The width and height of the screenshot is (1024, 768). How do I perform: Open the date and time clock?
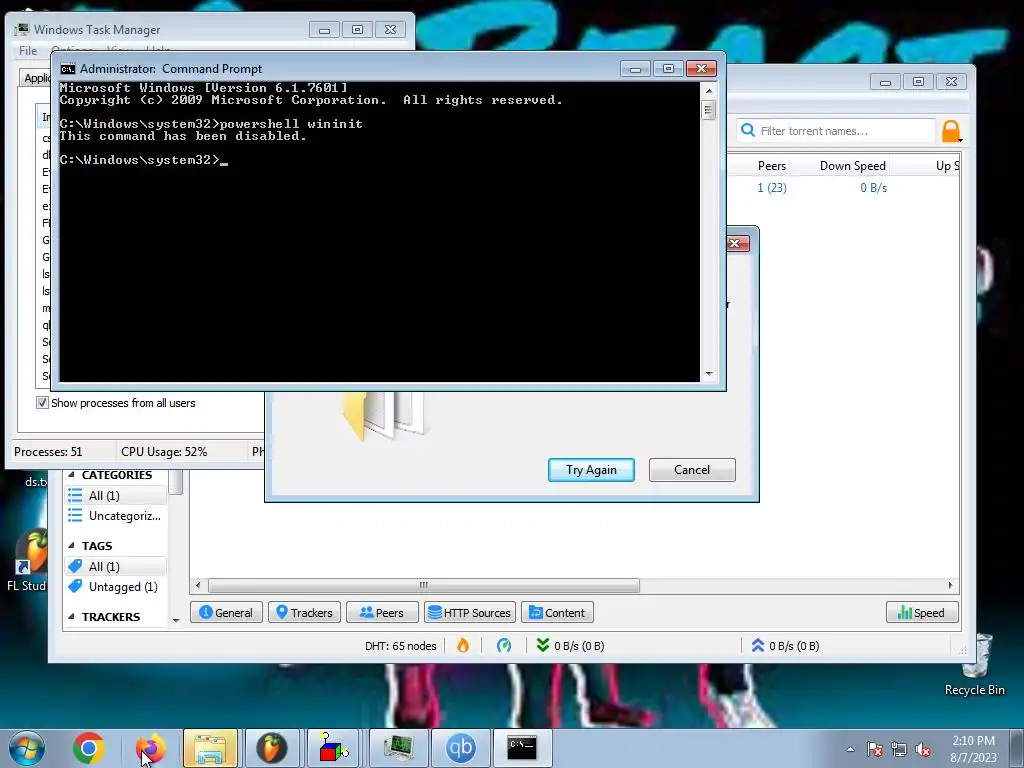pos(973,749)
